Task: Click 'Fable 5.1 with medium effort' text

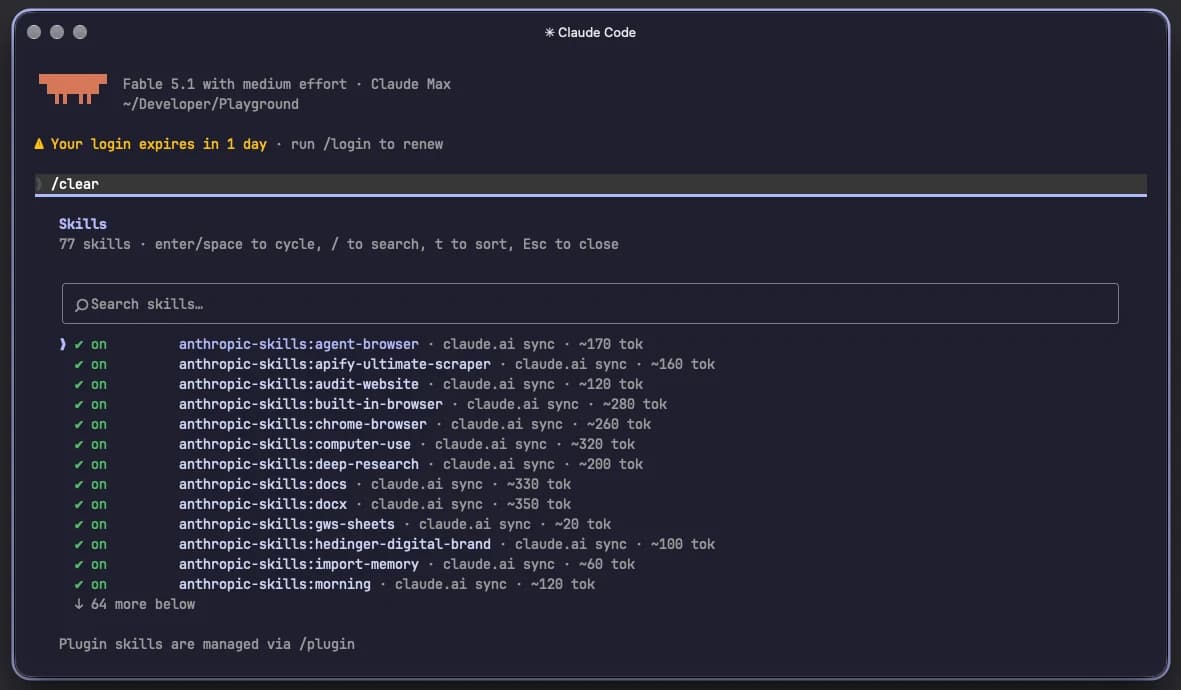Action: click(235, 84)
